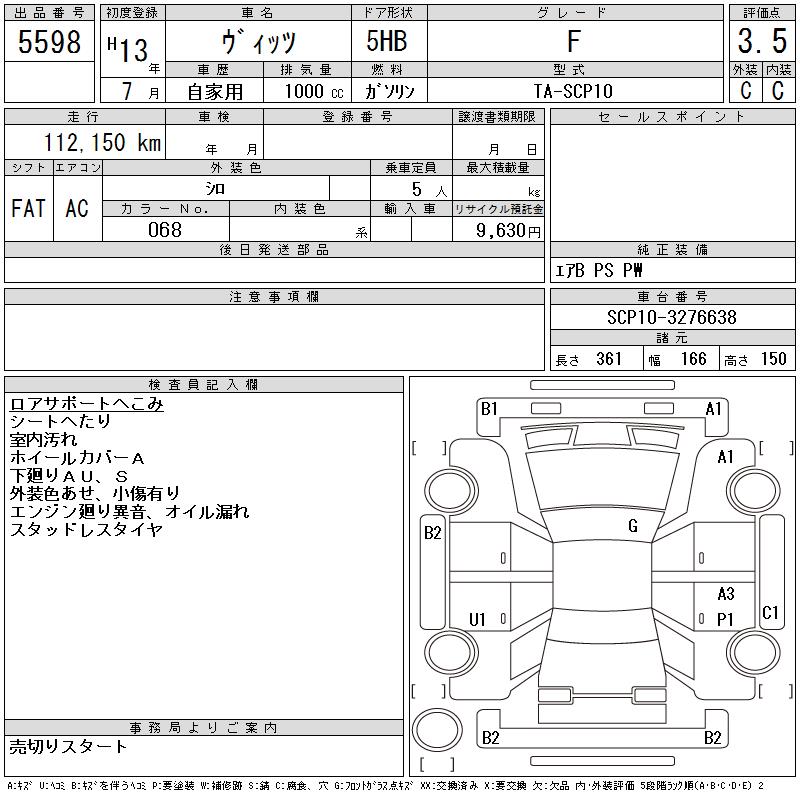
Task: Select the 注意事項欄 header
Action: click(274, 296)
